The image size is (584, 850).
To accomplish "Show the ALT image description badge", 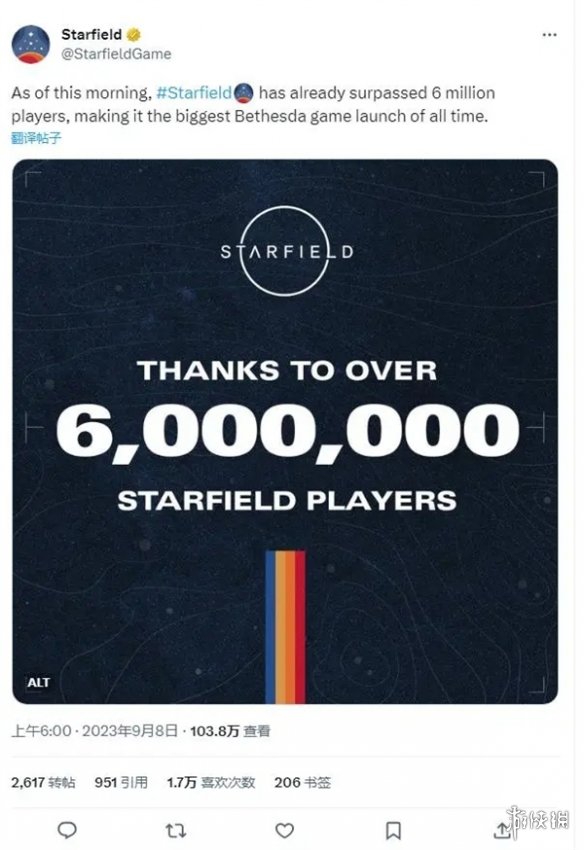I will point(38,682).
